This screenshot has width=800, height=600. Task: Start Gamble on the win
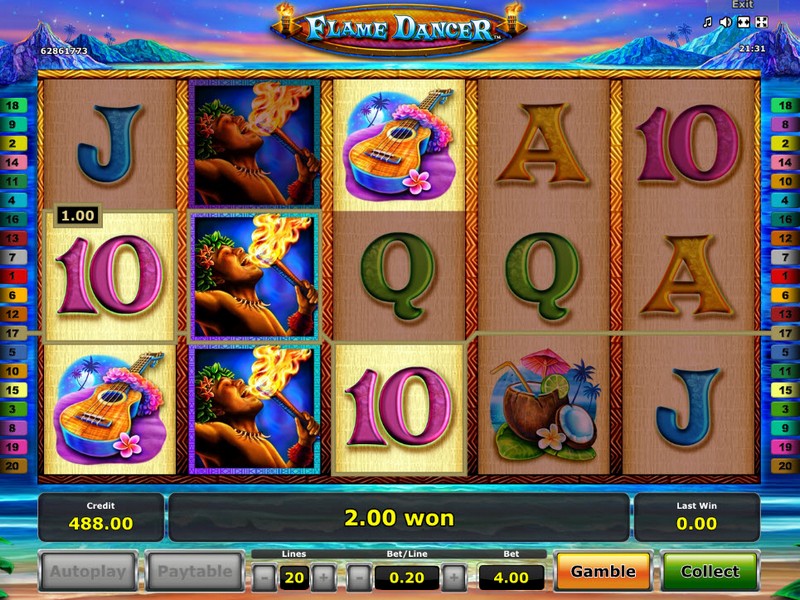coord(603,571)
